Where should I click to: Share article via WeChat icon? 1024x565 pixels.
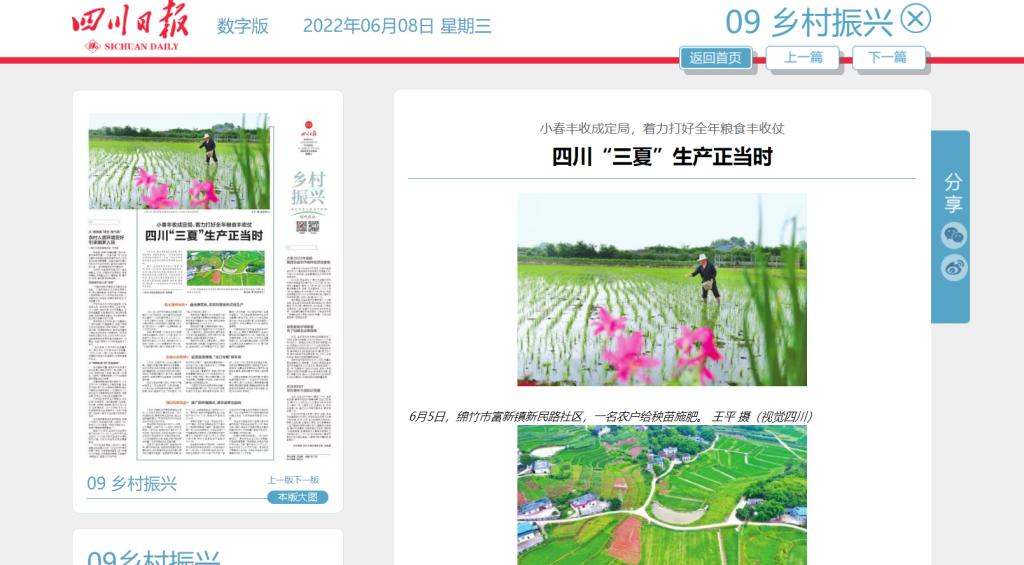click(x=954, y=236)
